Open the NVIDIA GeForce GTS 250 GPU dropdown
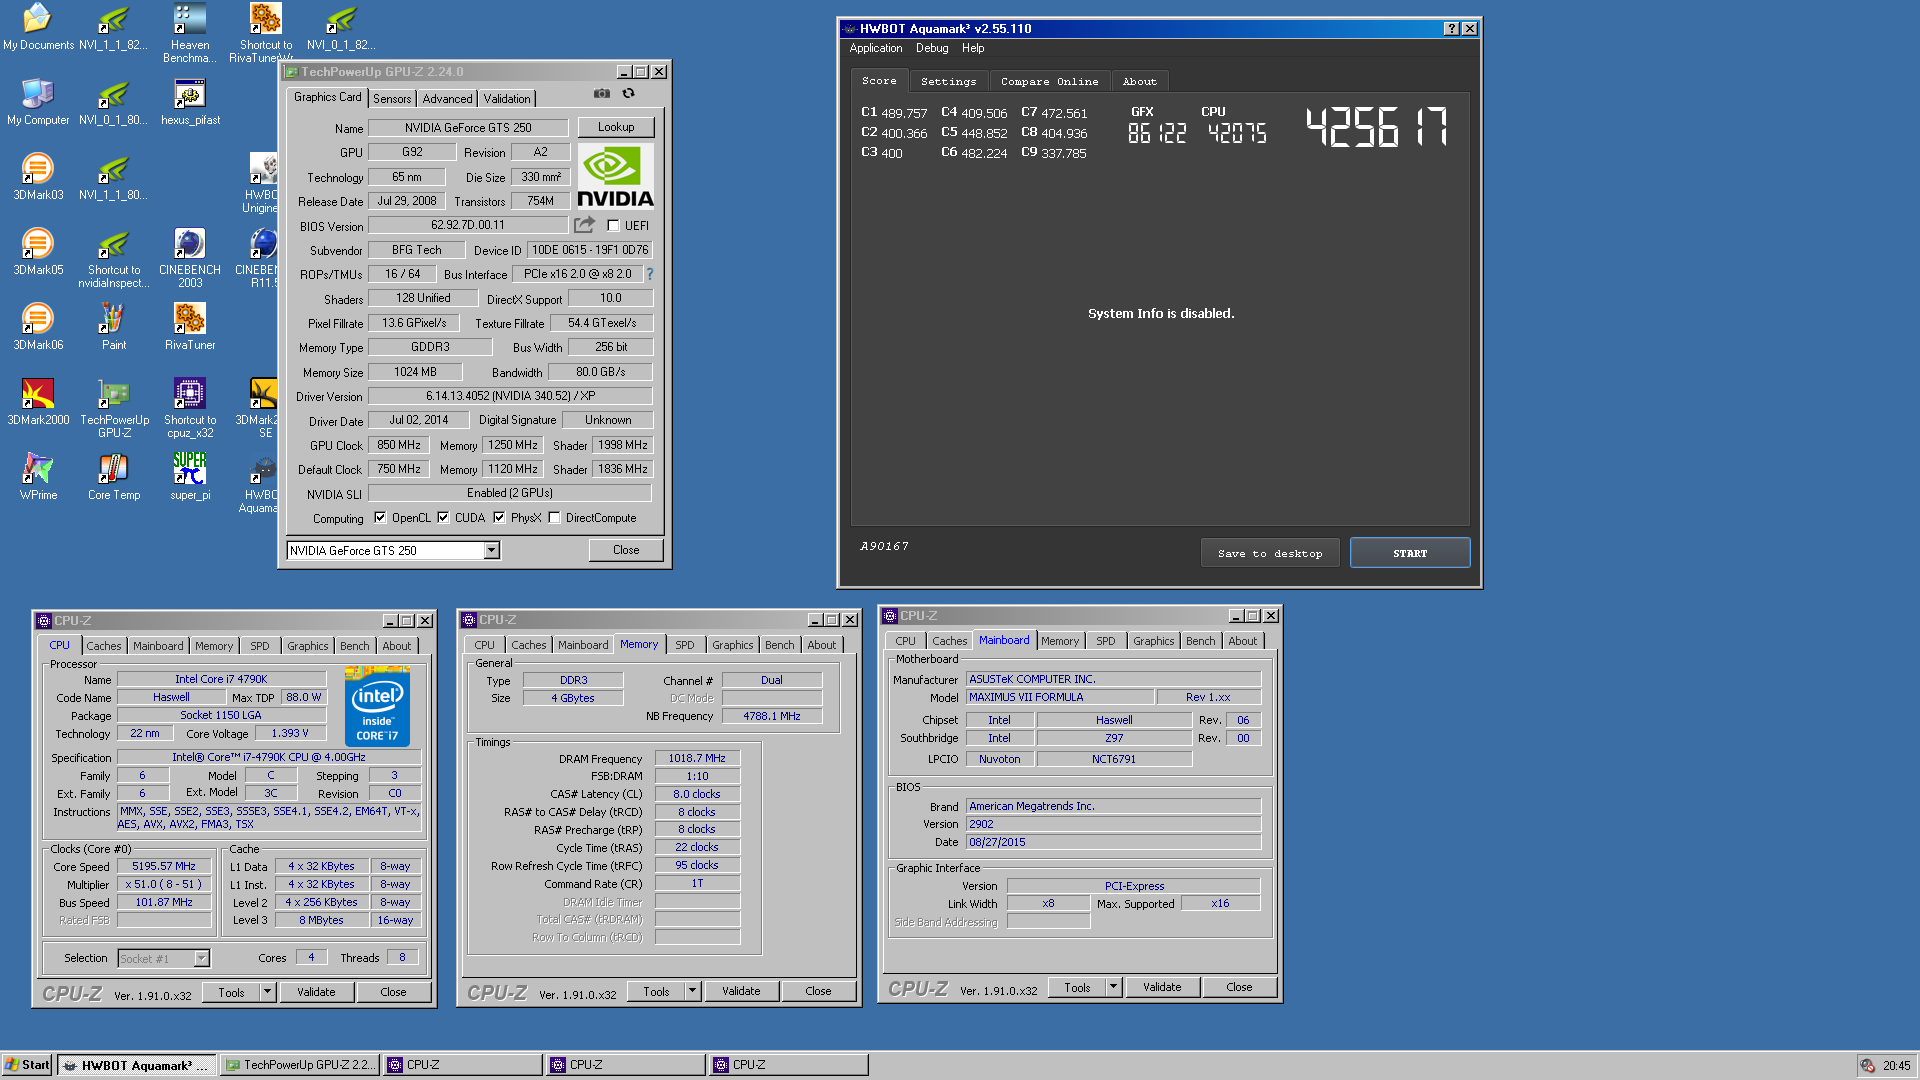Image resolution: width=1920 pixels, height=1080 pixels. click(x=491, y=550)
